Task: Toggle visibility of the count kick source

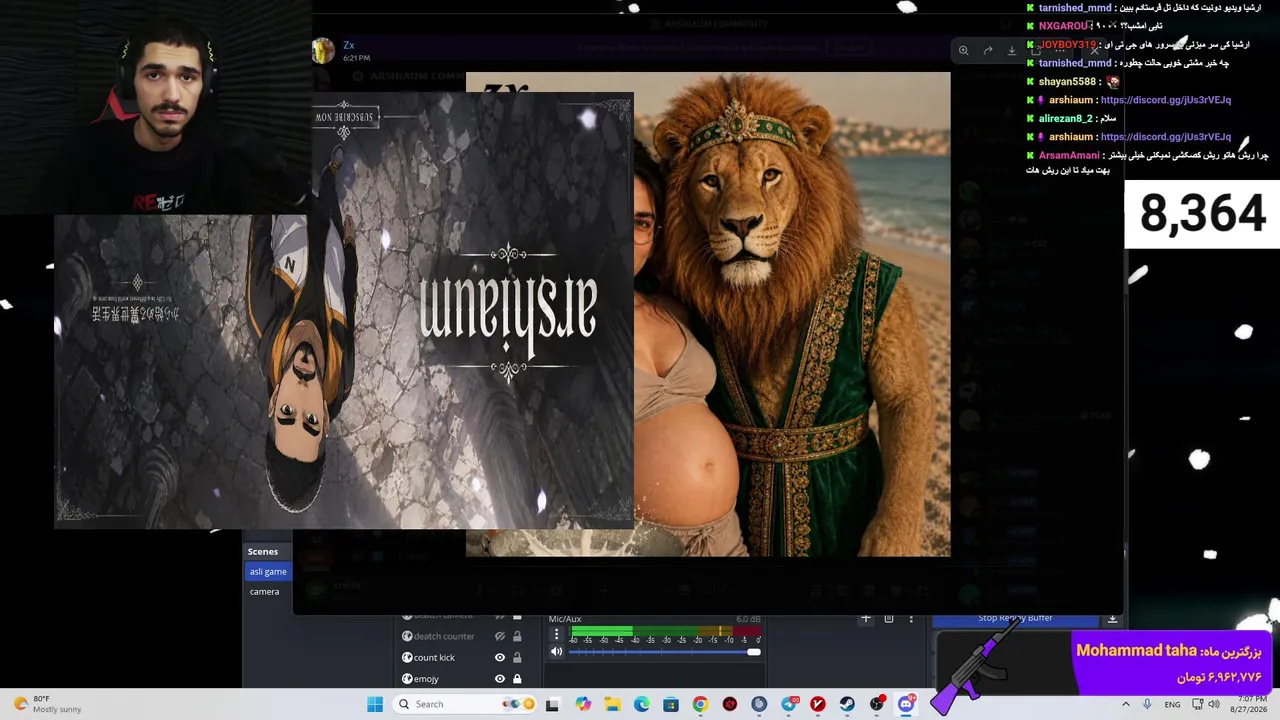Action: pos(499,657)
